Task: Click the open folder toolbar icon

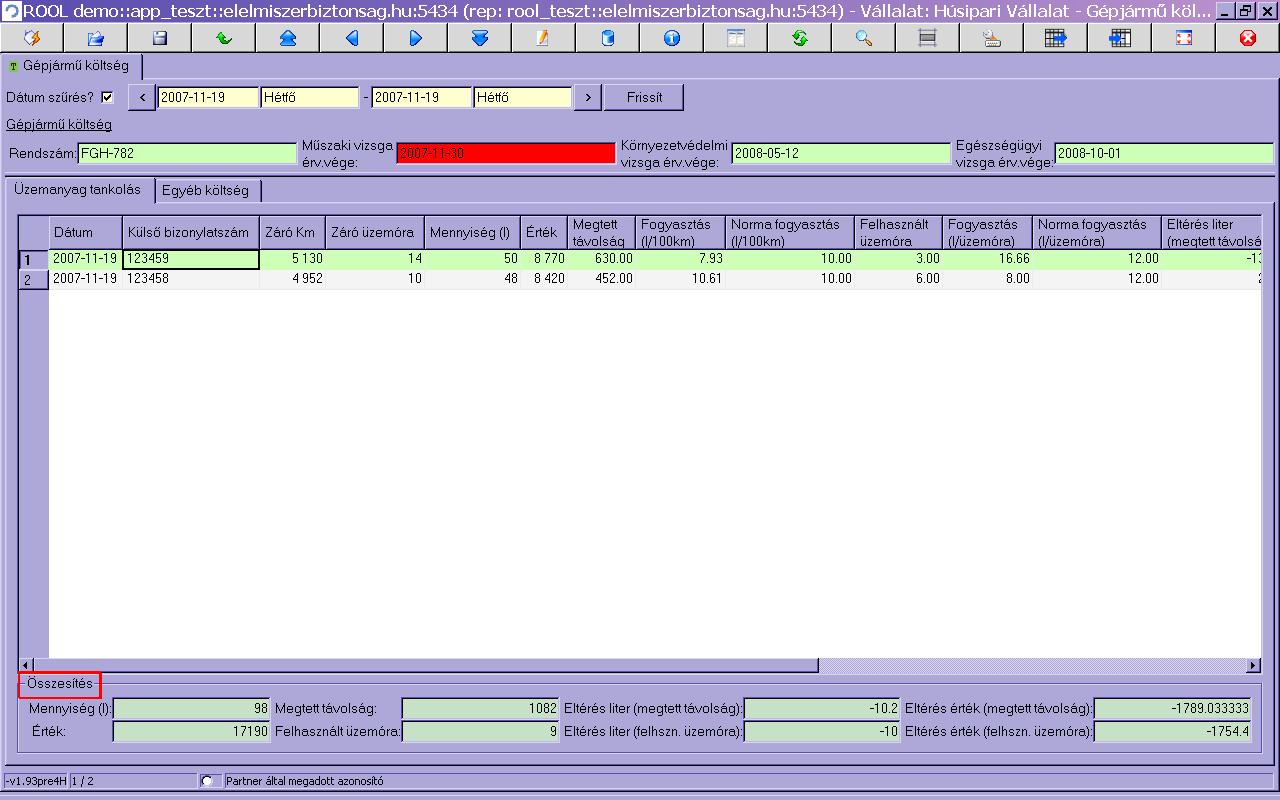Action: (96, 38)
